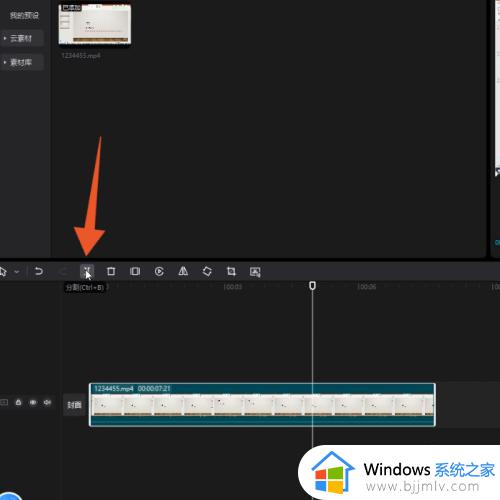
Task: Hide the video track using eye icon
Action: pos(33,402)
